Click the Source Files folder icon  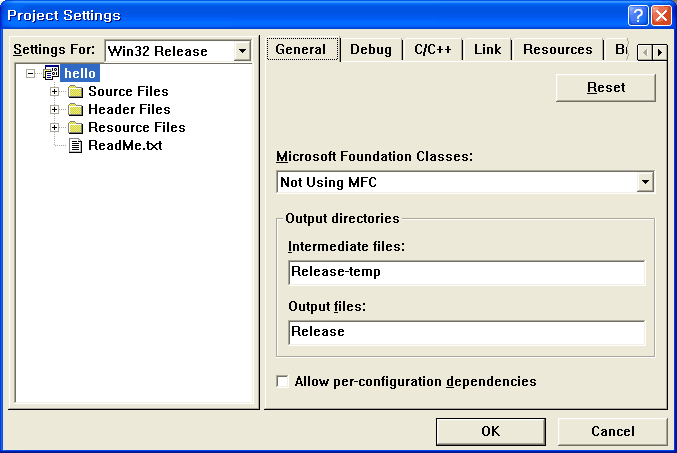click(75, 92)
